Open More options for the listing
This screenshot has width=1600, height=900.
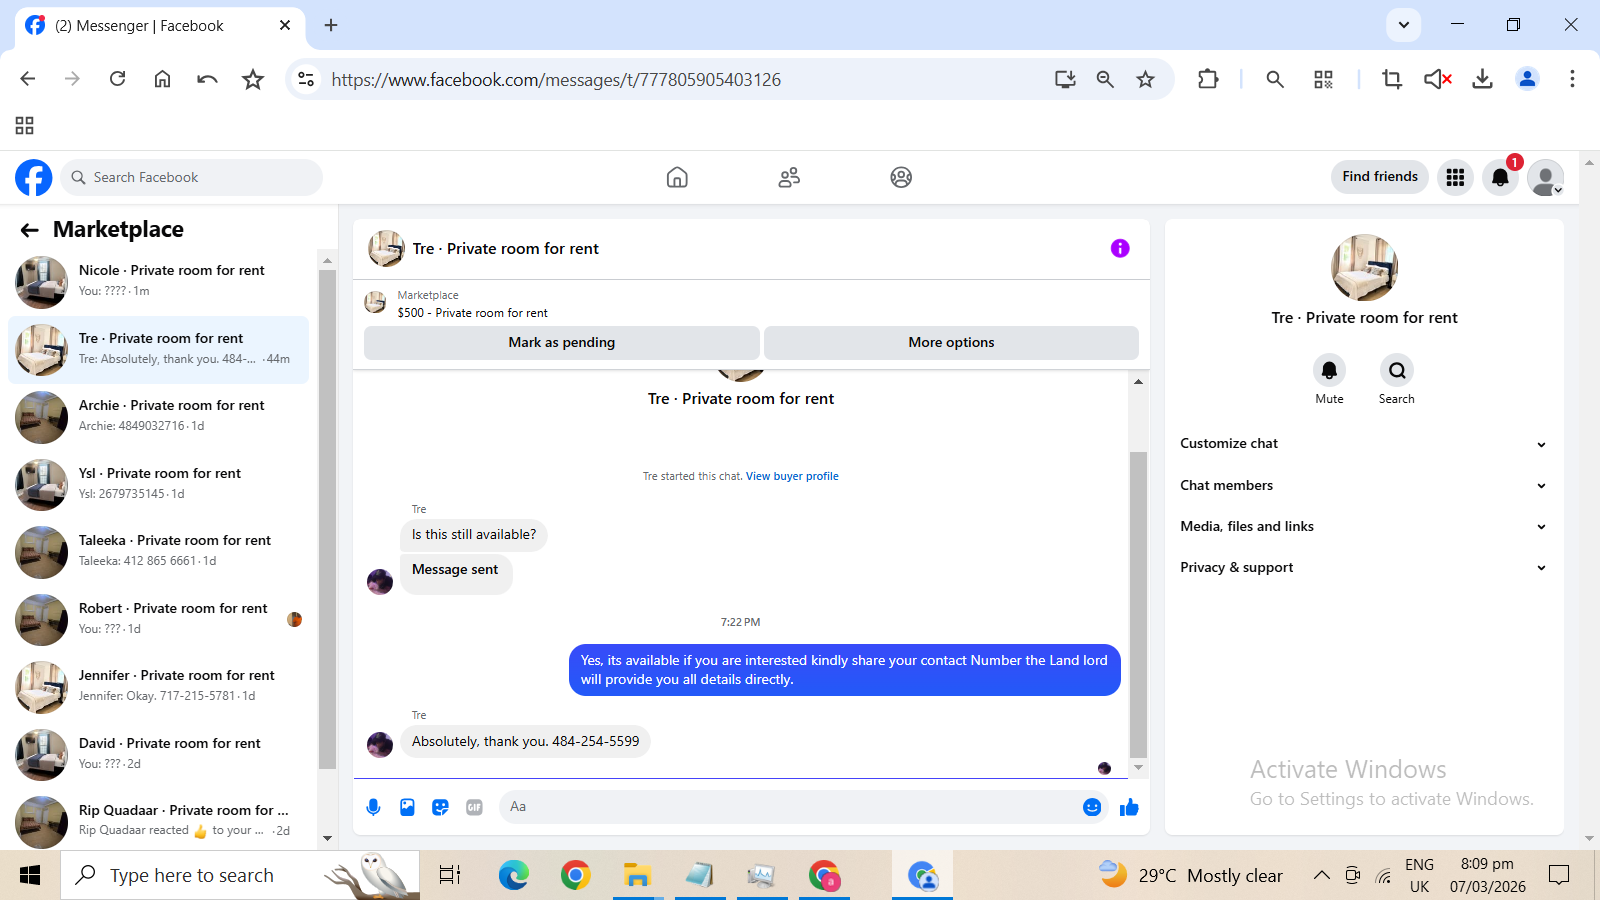951,343
